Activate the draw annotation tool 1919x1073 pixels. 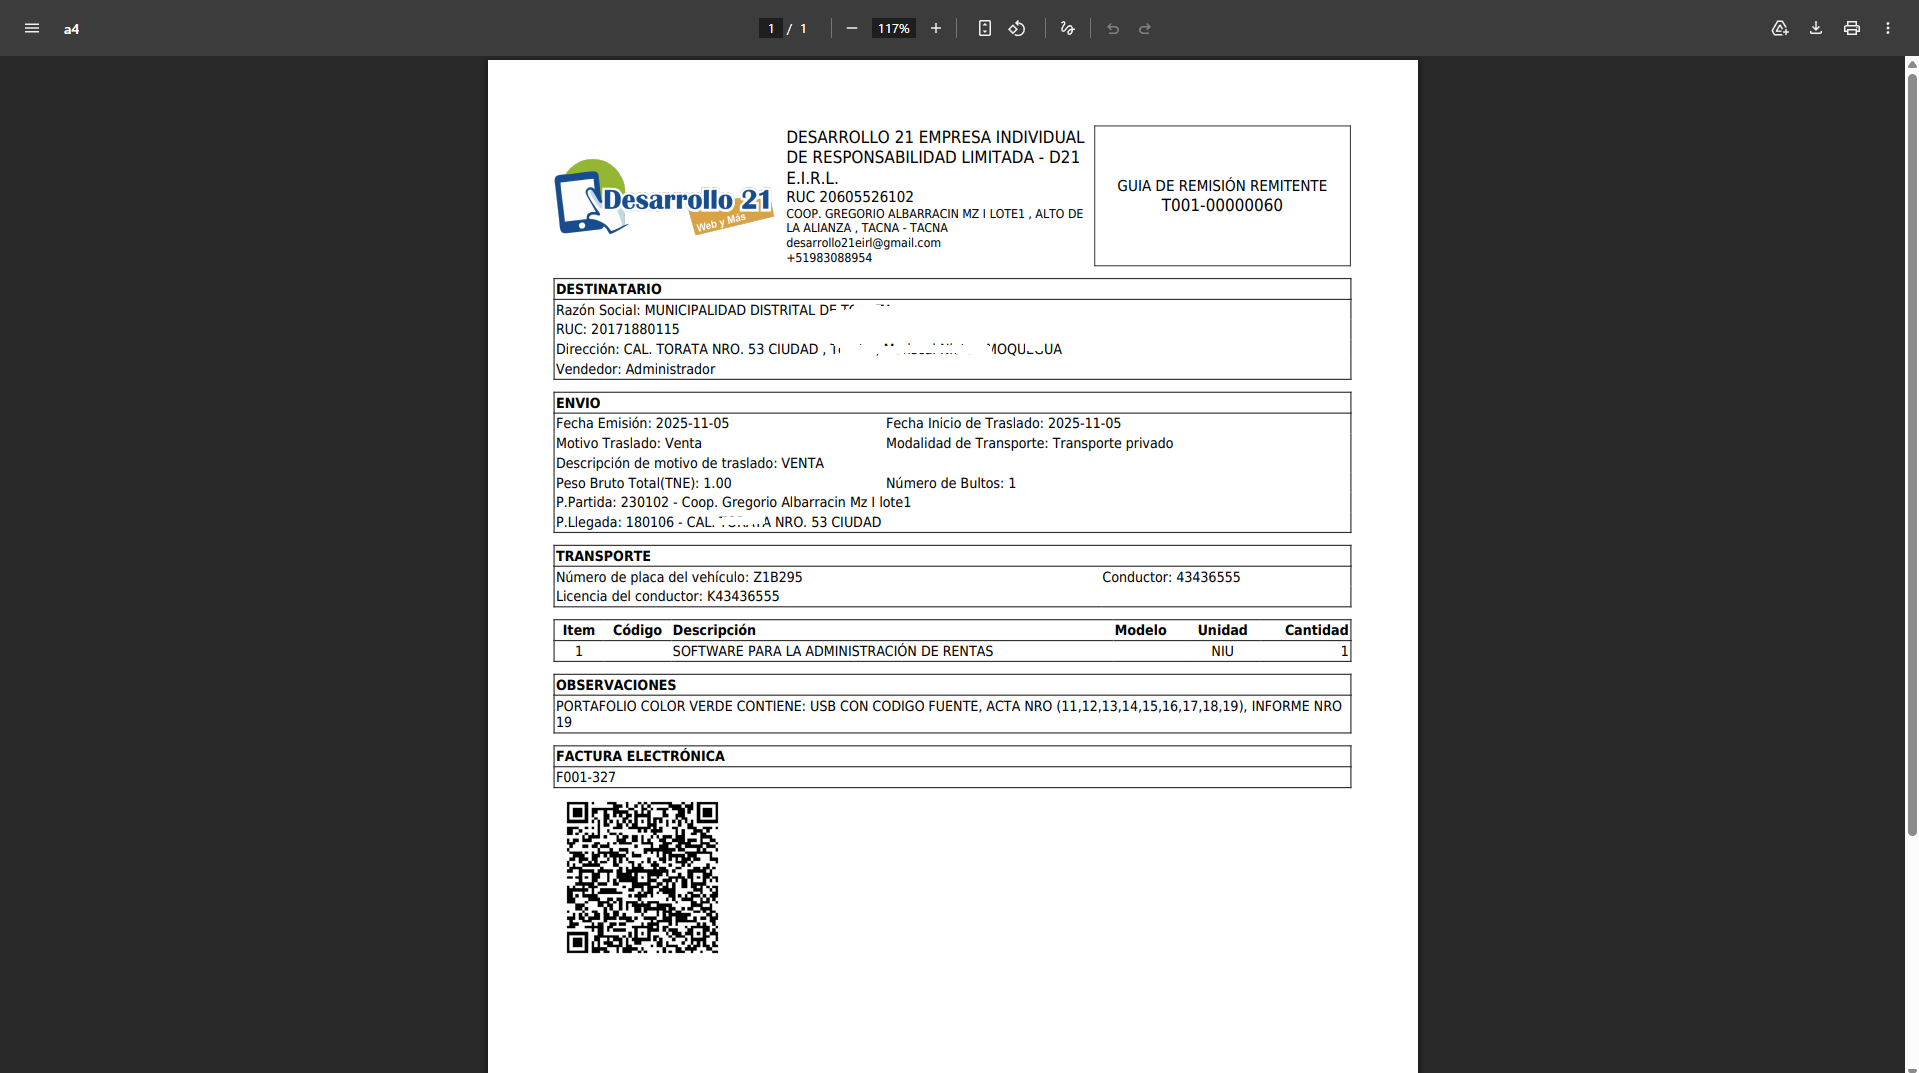(1068, 28)
